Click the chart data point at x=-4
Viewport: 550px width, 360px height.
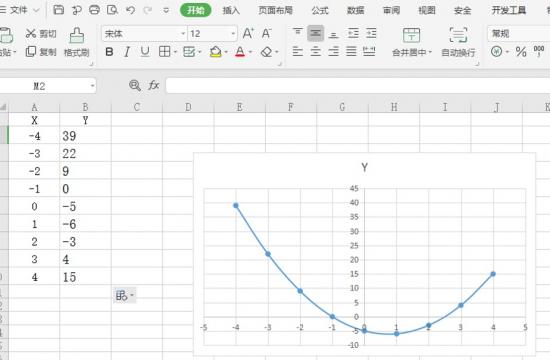coord(236,206)
